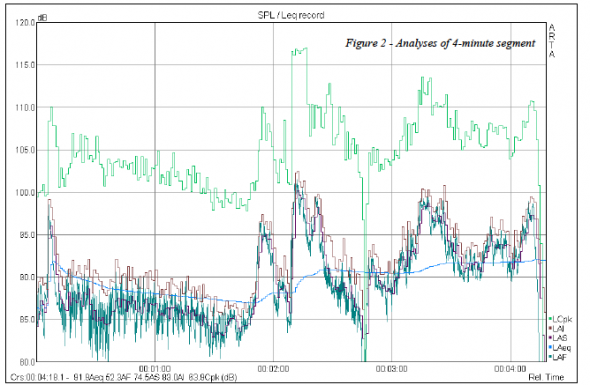590x385 pixels.
Task: Click the 115.0 y-axis value
Action: point(25,65)
